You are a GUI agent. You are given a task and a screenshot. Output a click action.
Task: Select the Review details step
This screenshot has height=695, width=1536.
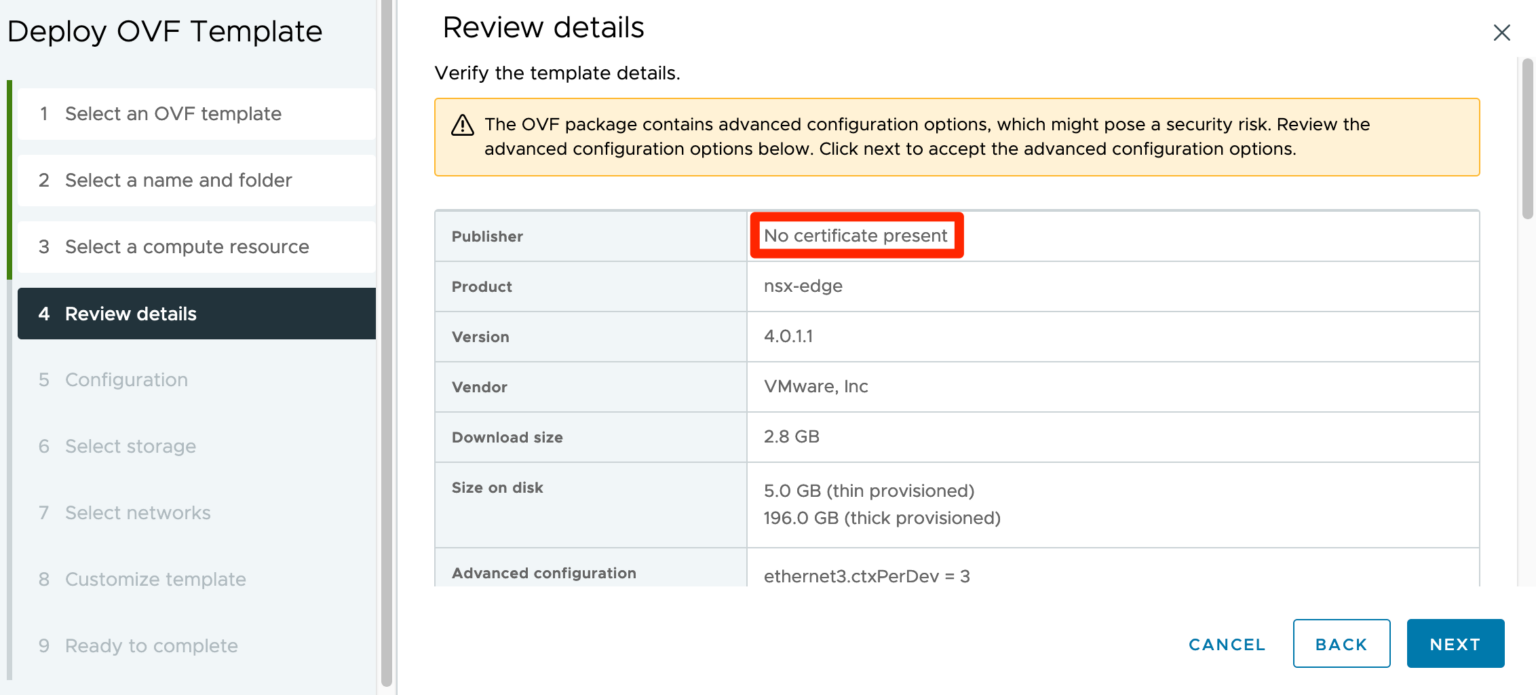[130, 313]
